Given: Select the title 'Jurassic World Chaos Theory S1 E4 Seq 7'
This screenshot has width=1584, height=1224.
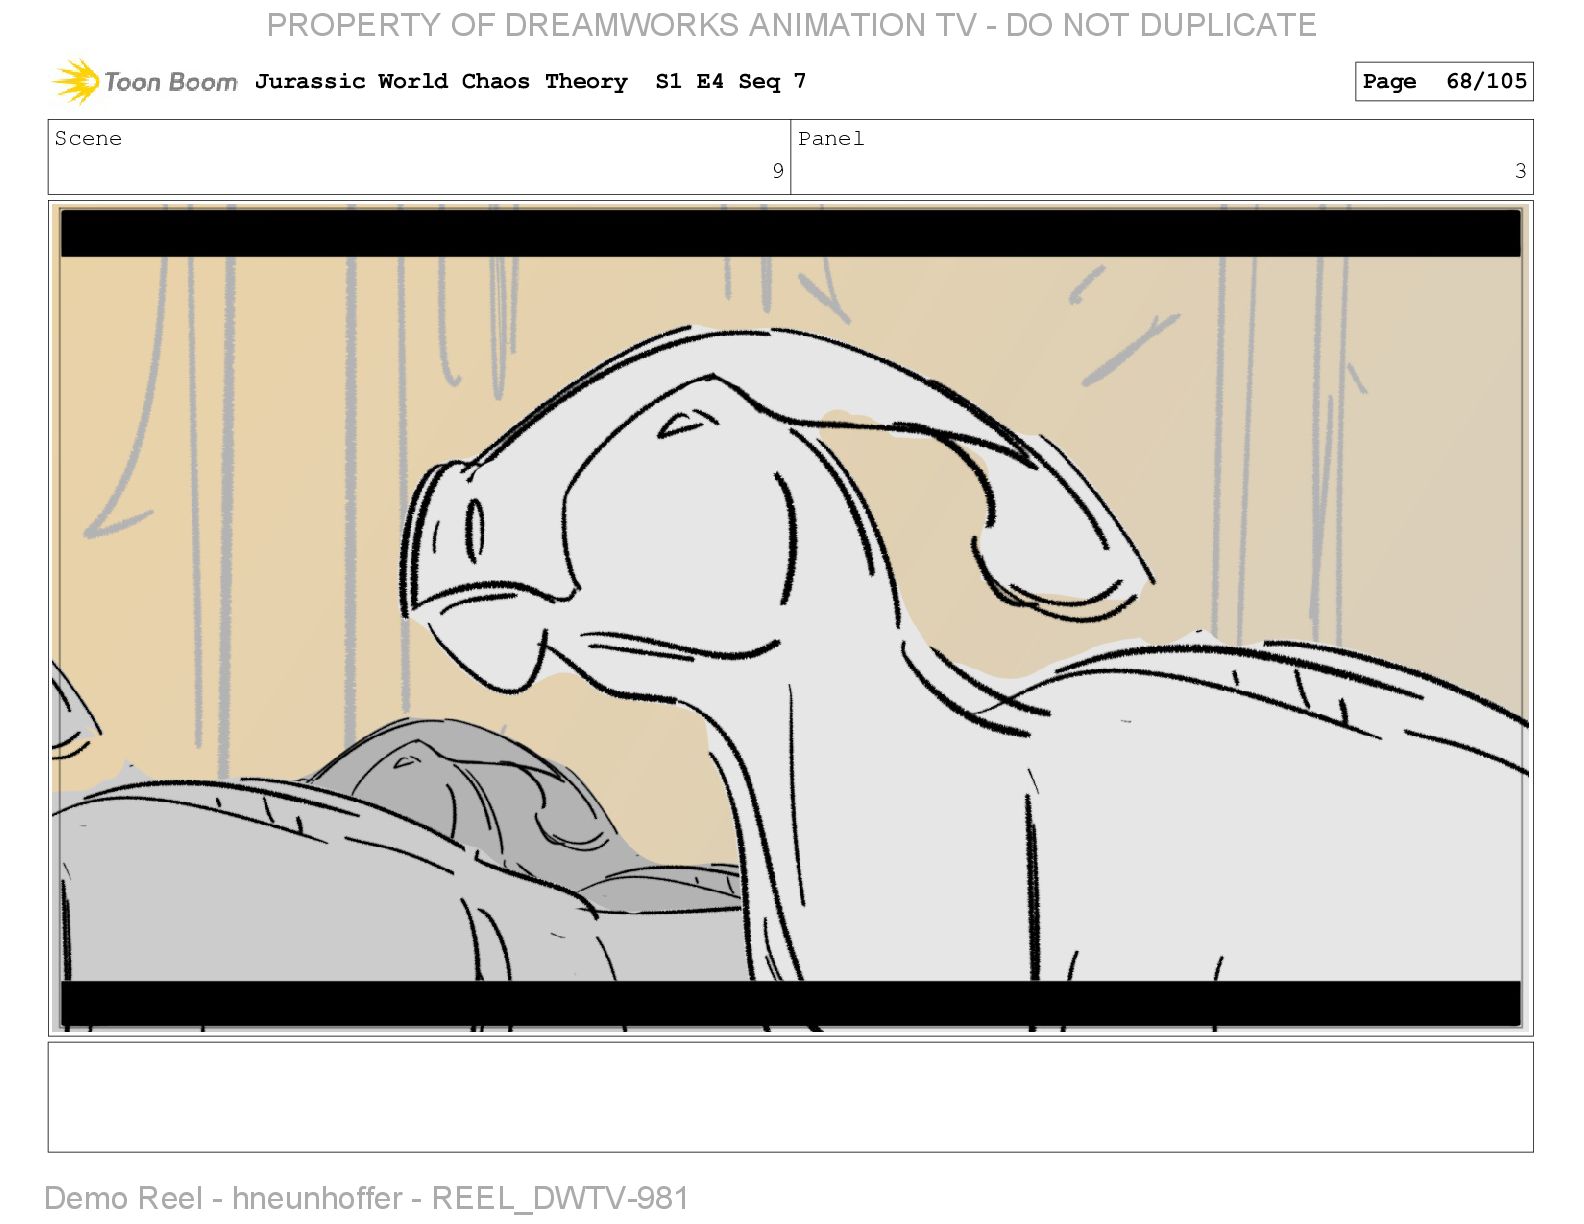Looking at the screenshot, I should 530,81.
